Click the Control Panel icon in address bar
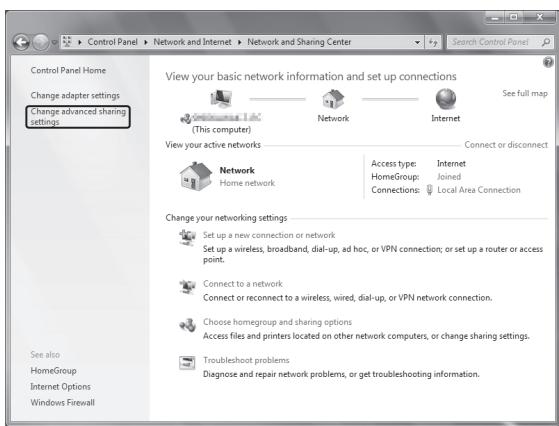 point(67,42)
